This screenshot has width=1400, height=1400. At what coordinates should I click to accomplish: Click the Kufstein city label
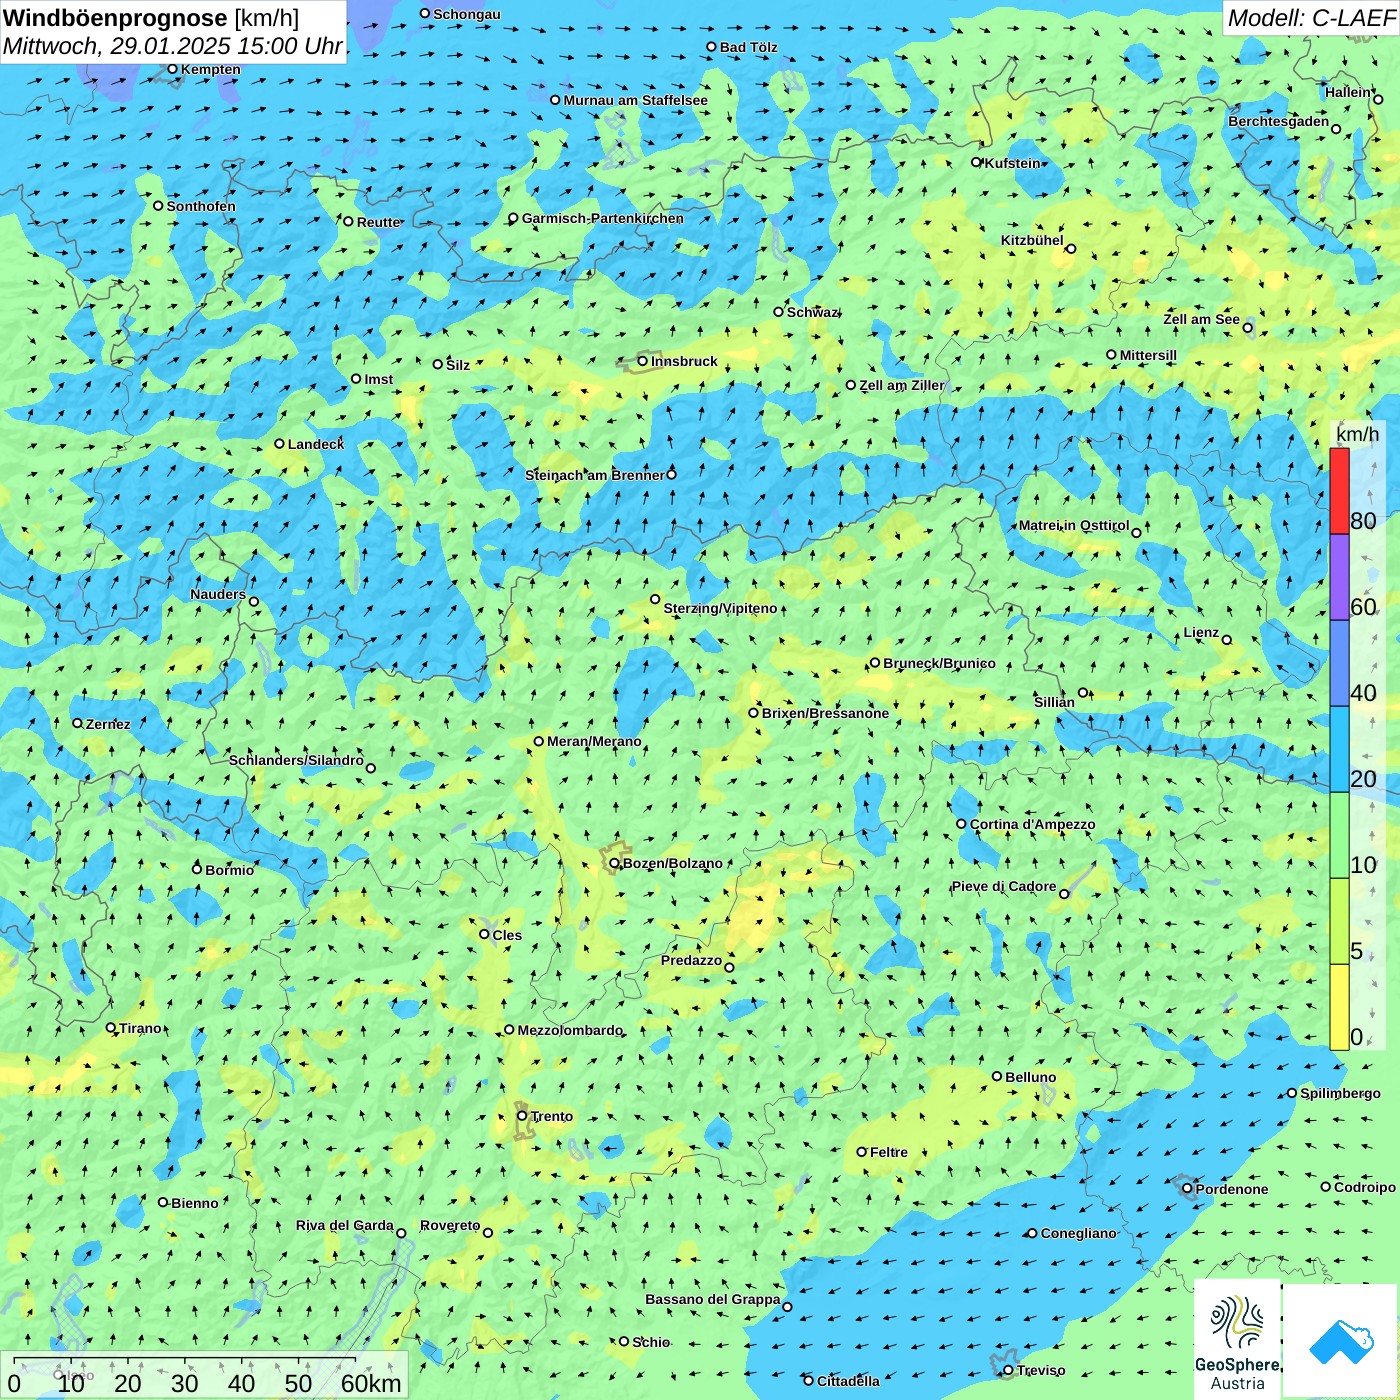click(1012, 162)
